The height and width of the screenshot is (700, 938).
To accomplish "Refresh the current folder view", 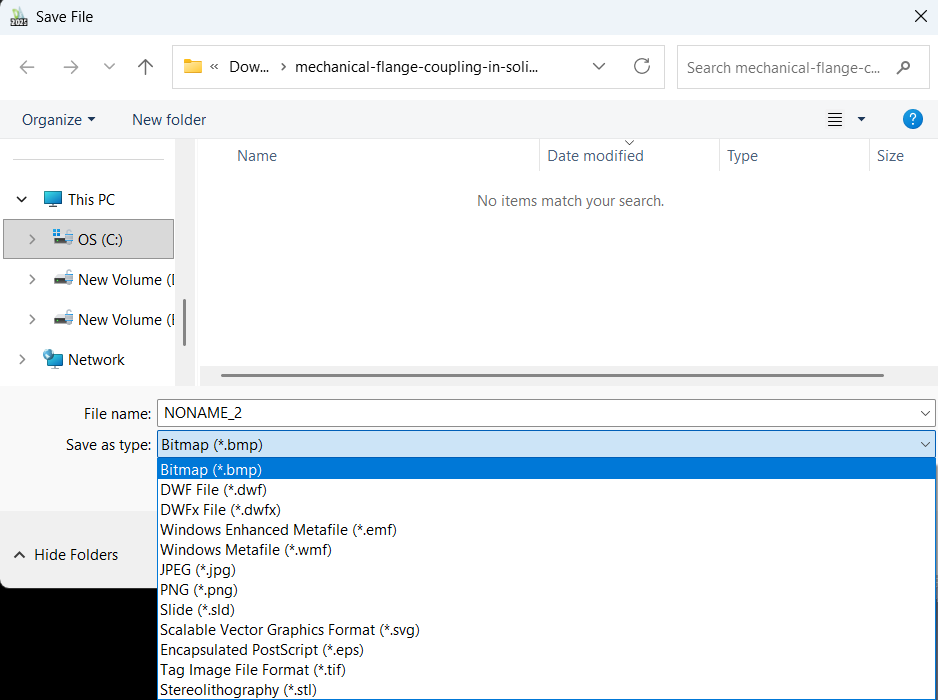I will click(x=642, y=67).
